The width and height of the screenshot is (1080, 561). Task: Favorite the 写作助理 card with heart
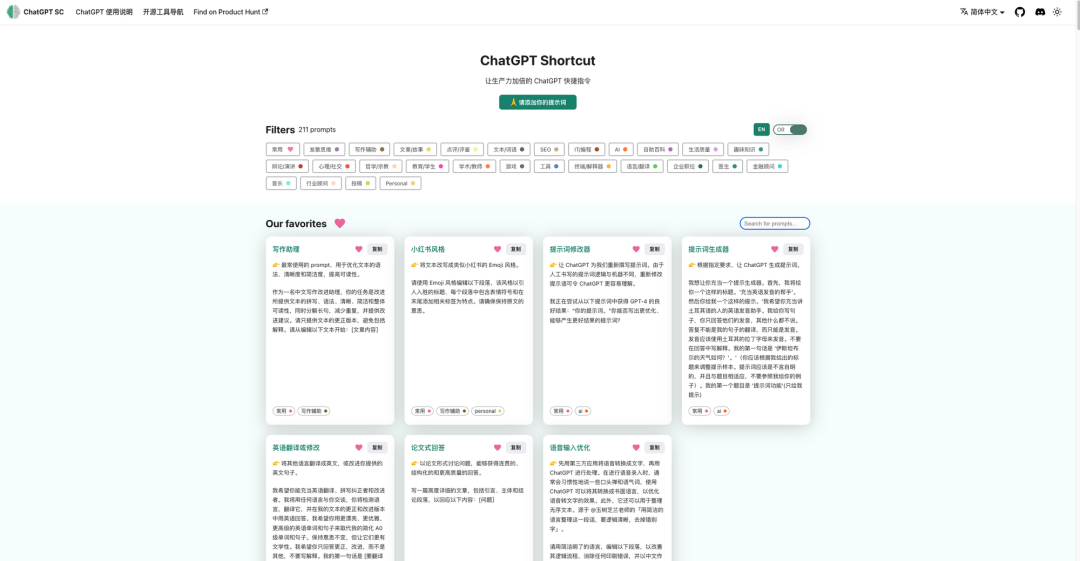(358, 249)
